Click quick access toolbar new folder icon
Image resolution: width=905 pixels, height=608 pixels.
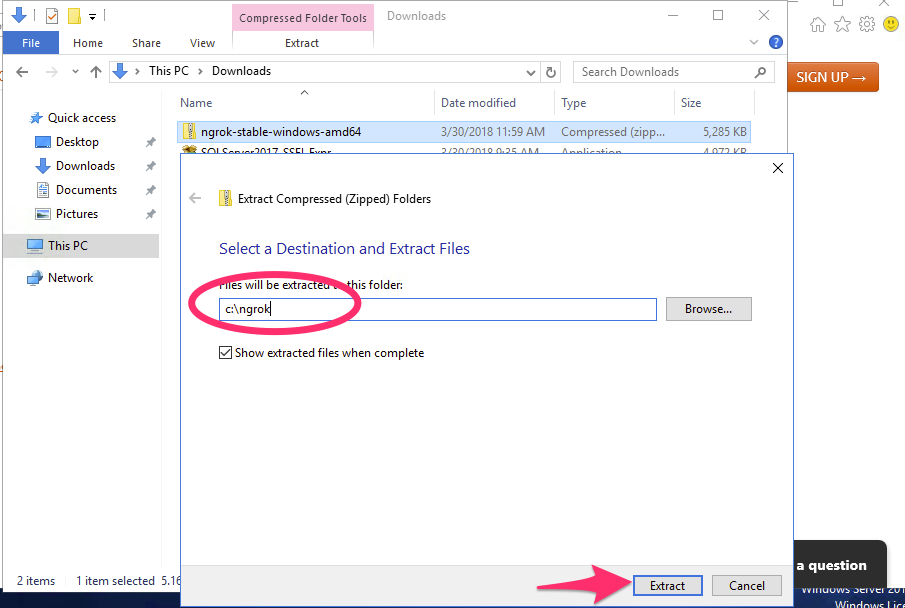pos(74,16)
